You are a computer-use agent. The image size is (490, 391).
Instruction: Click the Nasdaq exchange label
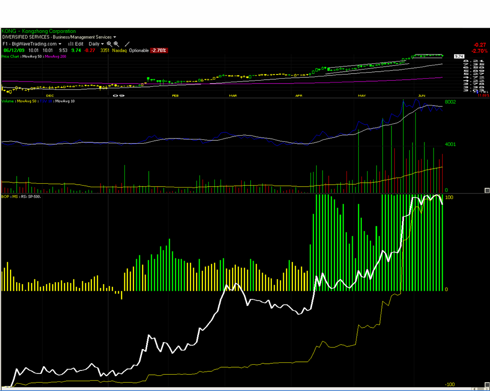[119, 50]
